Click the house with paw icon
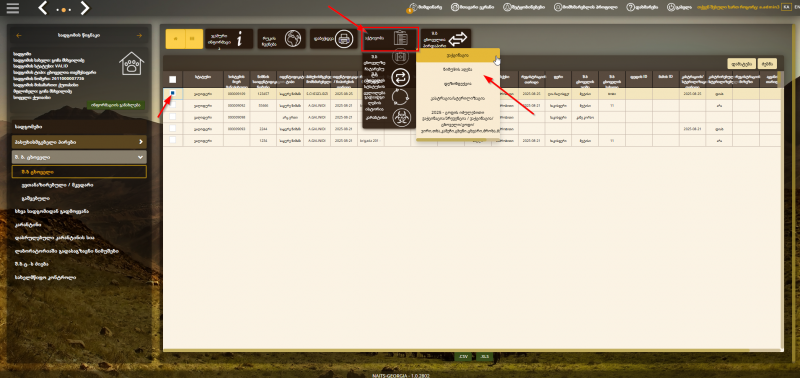The width and height of the screenshot is (800, 378). pyautogui.click(x=132, y=64)
